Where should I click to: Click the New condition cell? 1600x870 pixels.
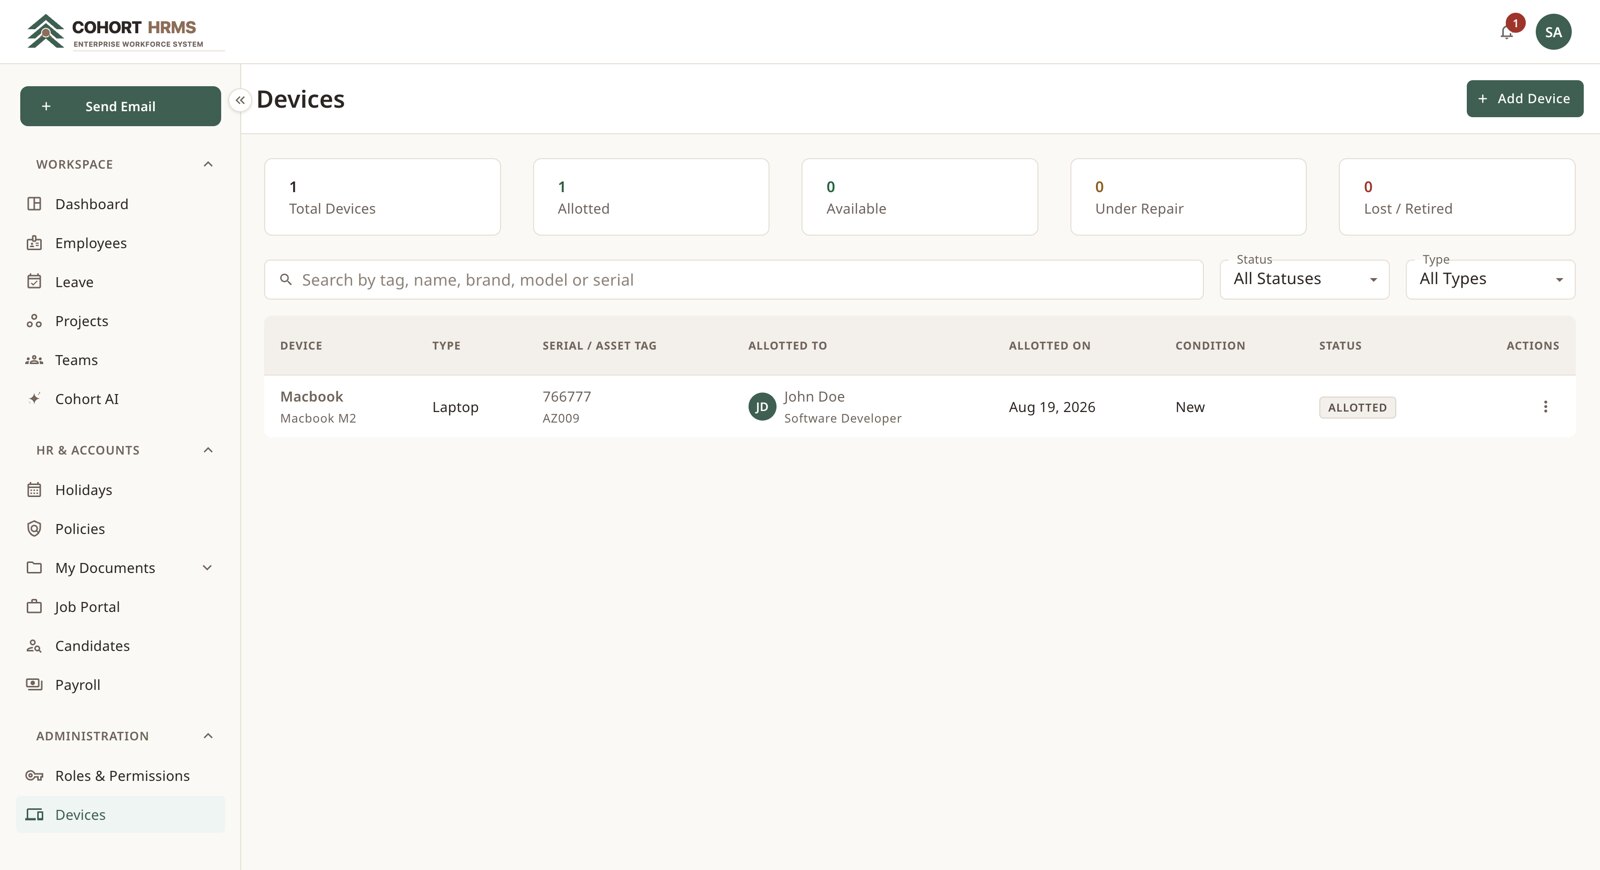click(x=1190, y=407)
